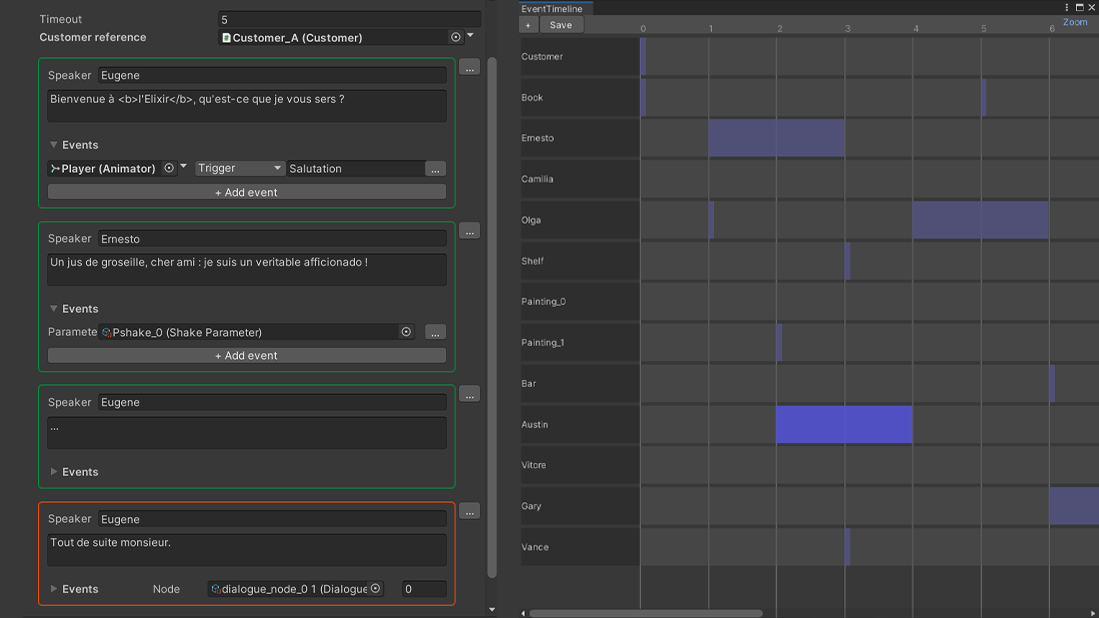
Task: Open options menu for orange Eugene node
Action: (470, 511)
